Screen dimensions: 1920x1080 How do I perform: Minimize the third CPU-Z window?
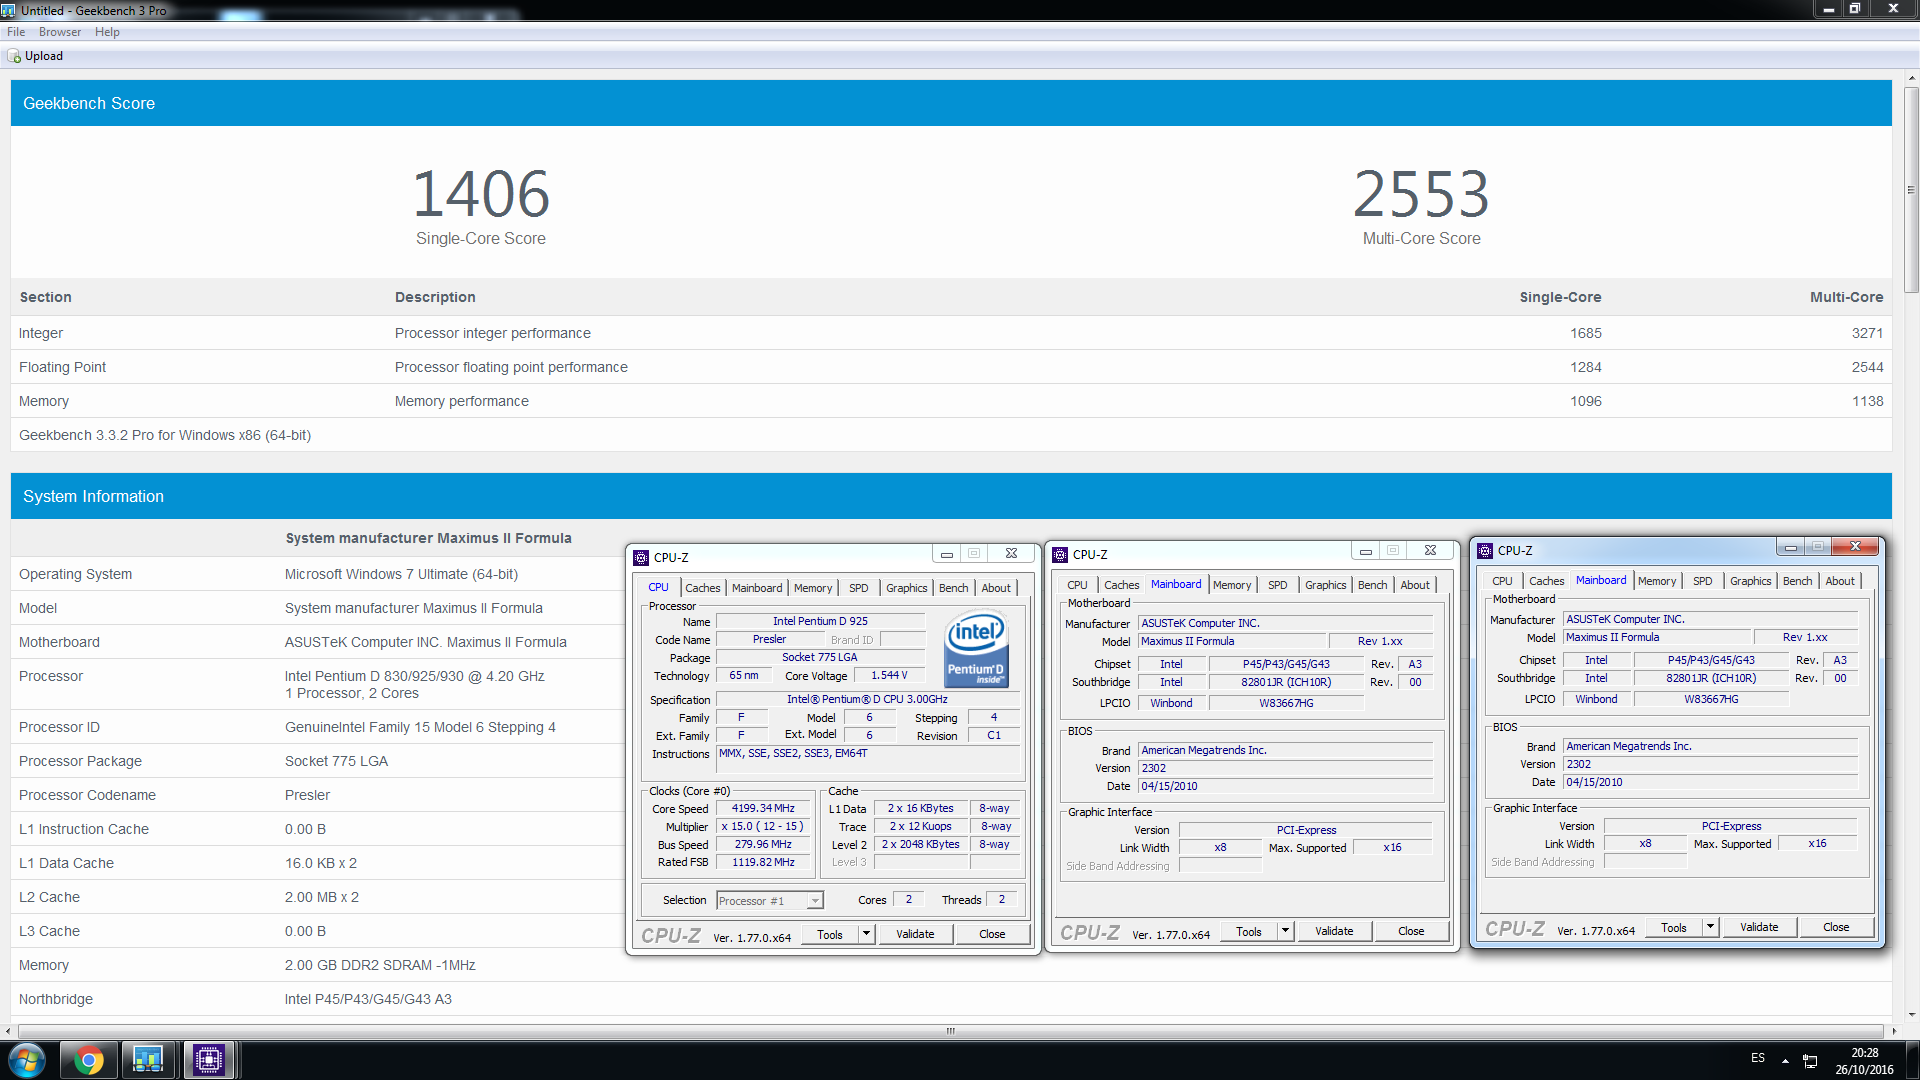click(1791, 547)
